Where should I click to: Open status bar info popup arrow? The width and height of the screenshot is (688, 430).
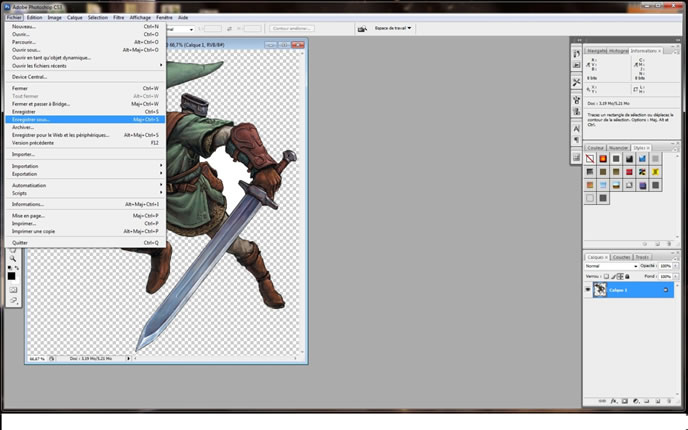(128, 358)
